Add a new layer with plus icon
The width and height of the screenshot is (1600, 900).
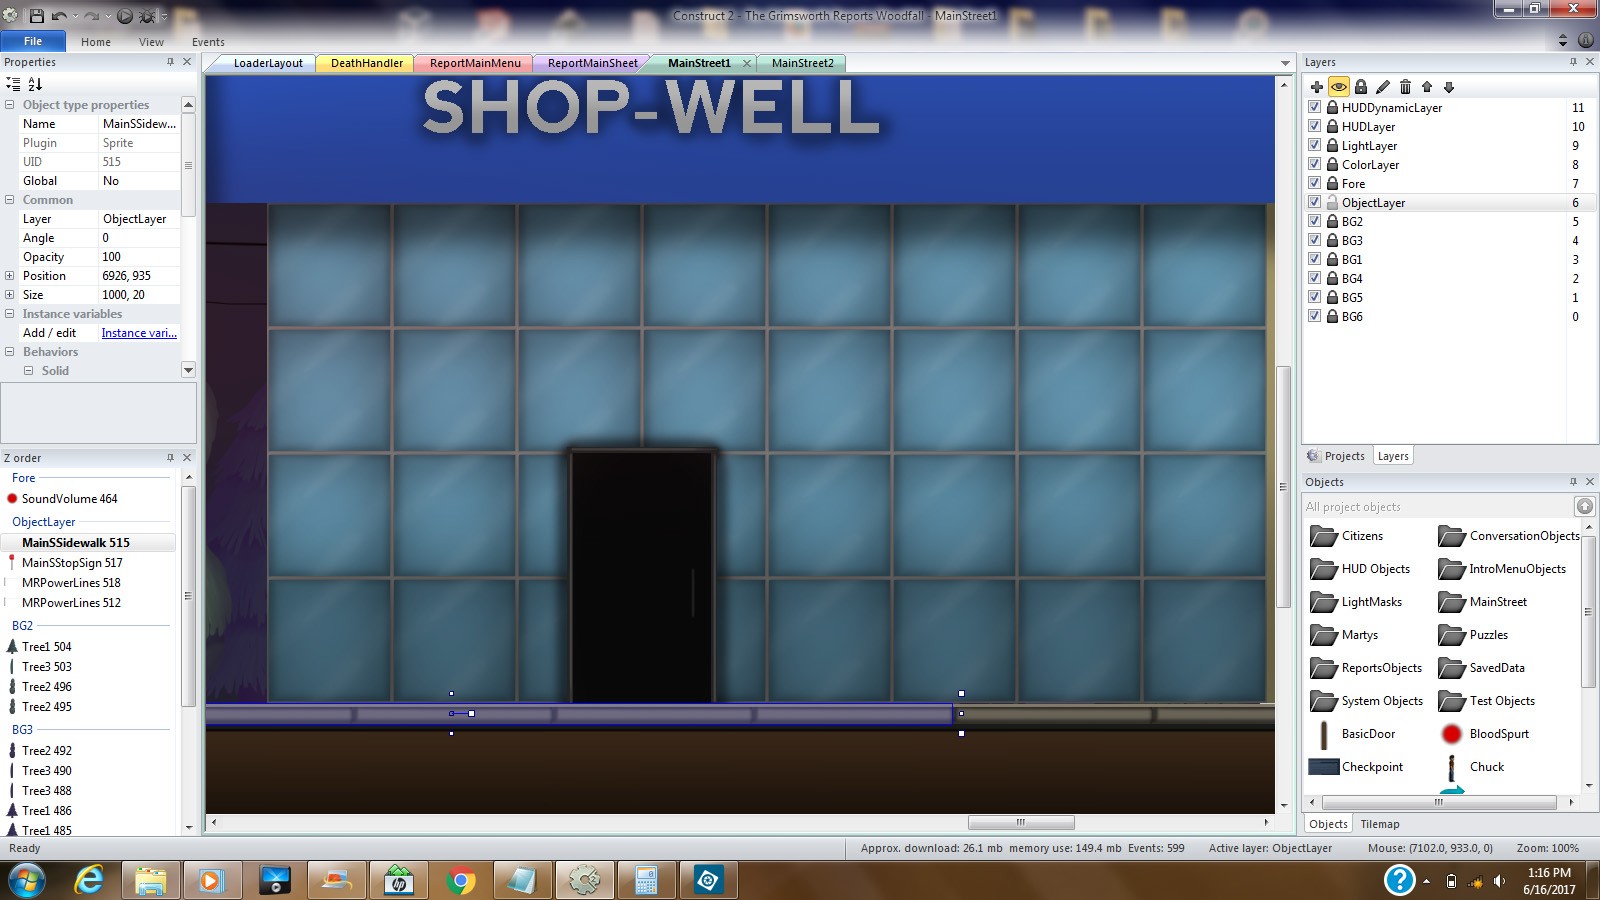coord(1316,87)
